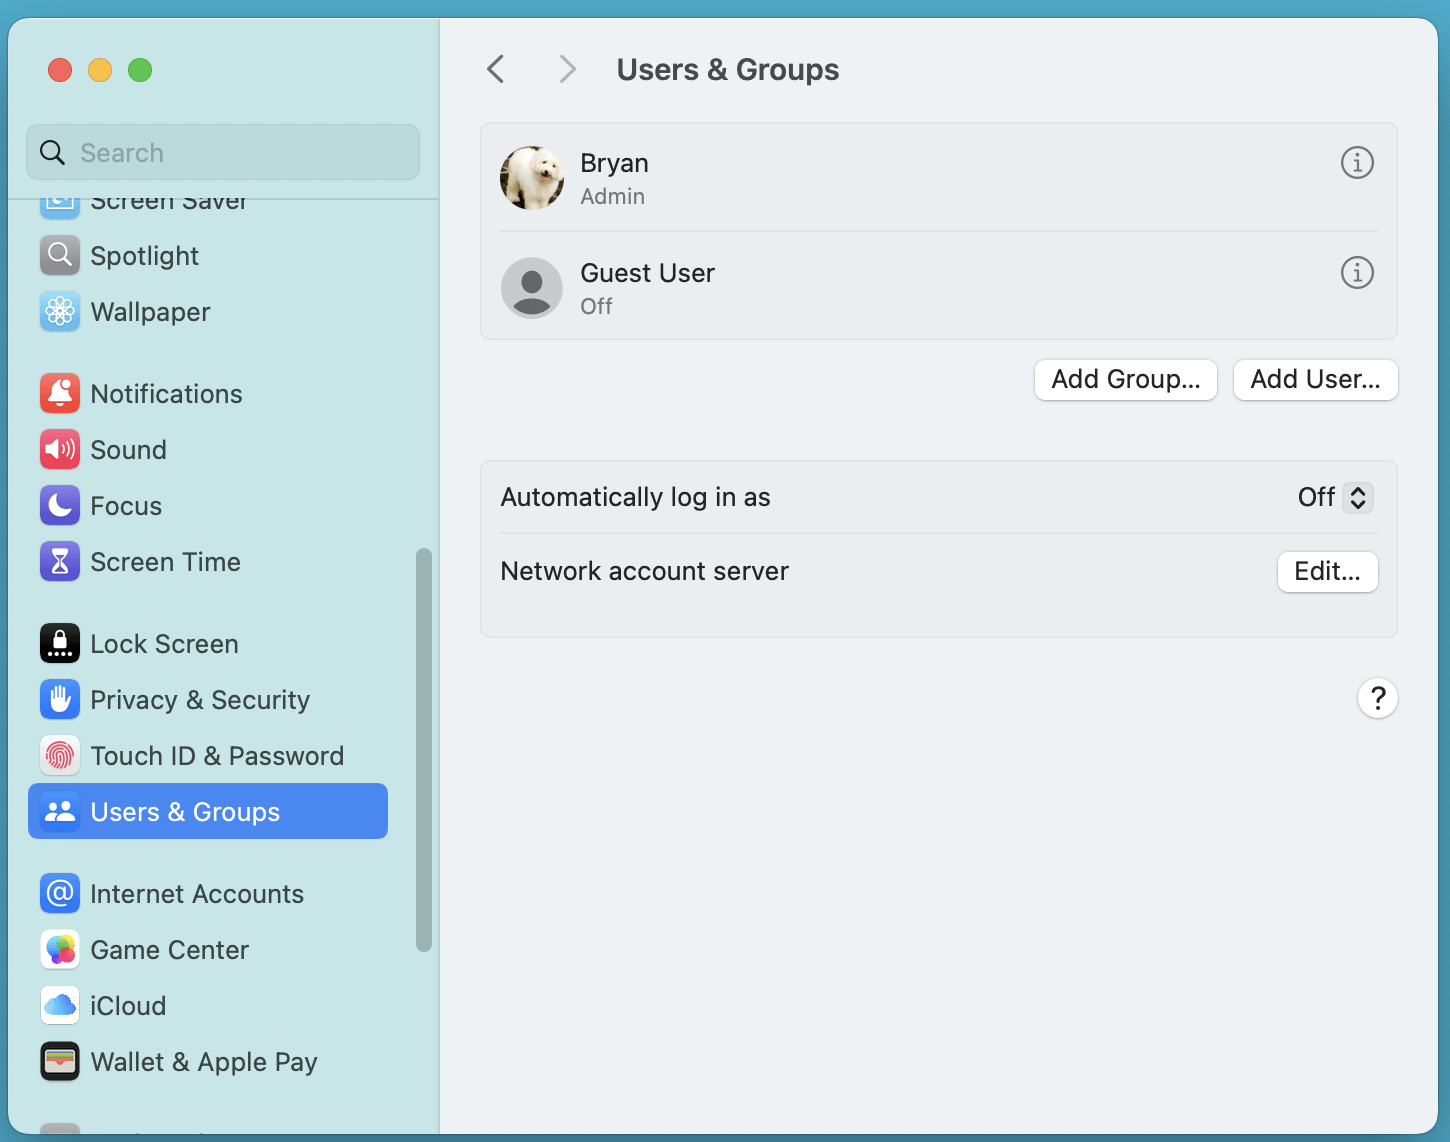Show info for Bryan admin account
1450x1142 pixels.
1356,163
